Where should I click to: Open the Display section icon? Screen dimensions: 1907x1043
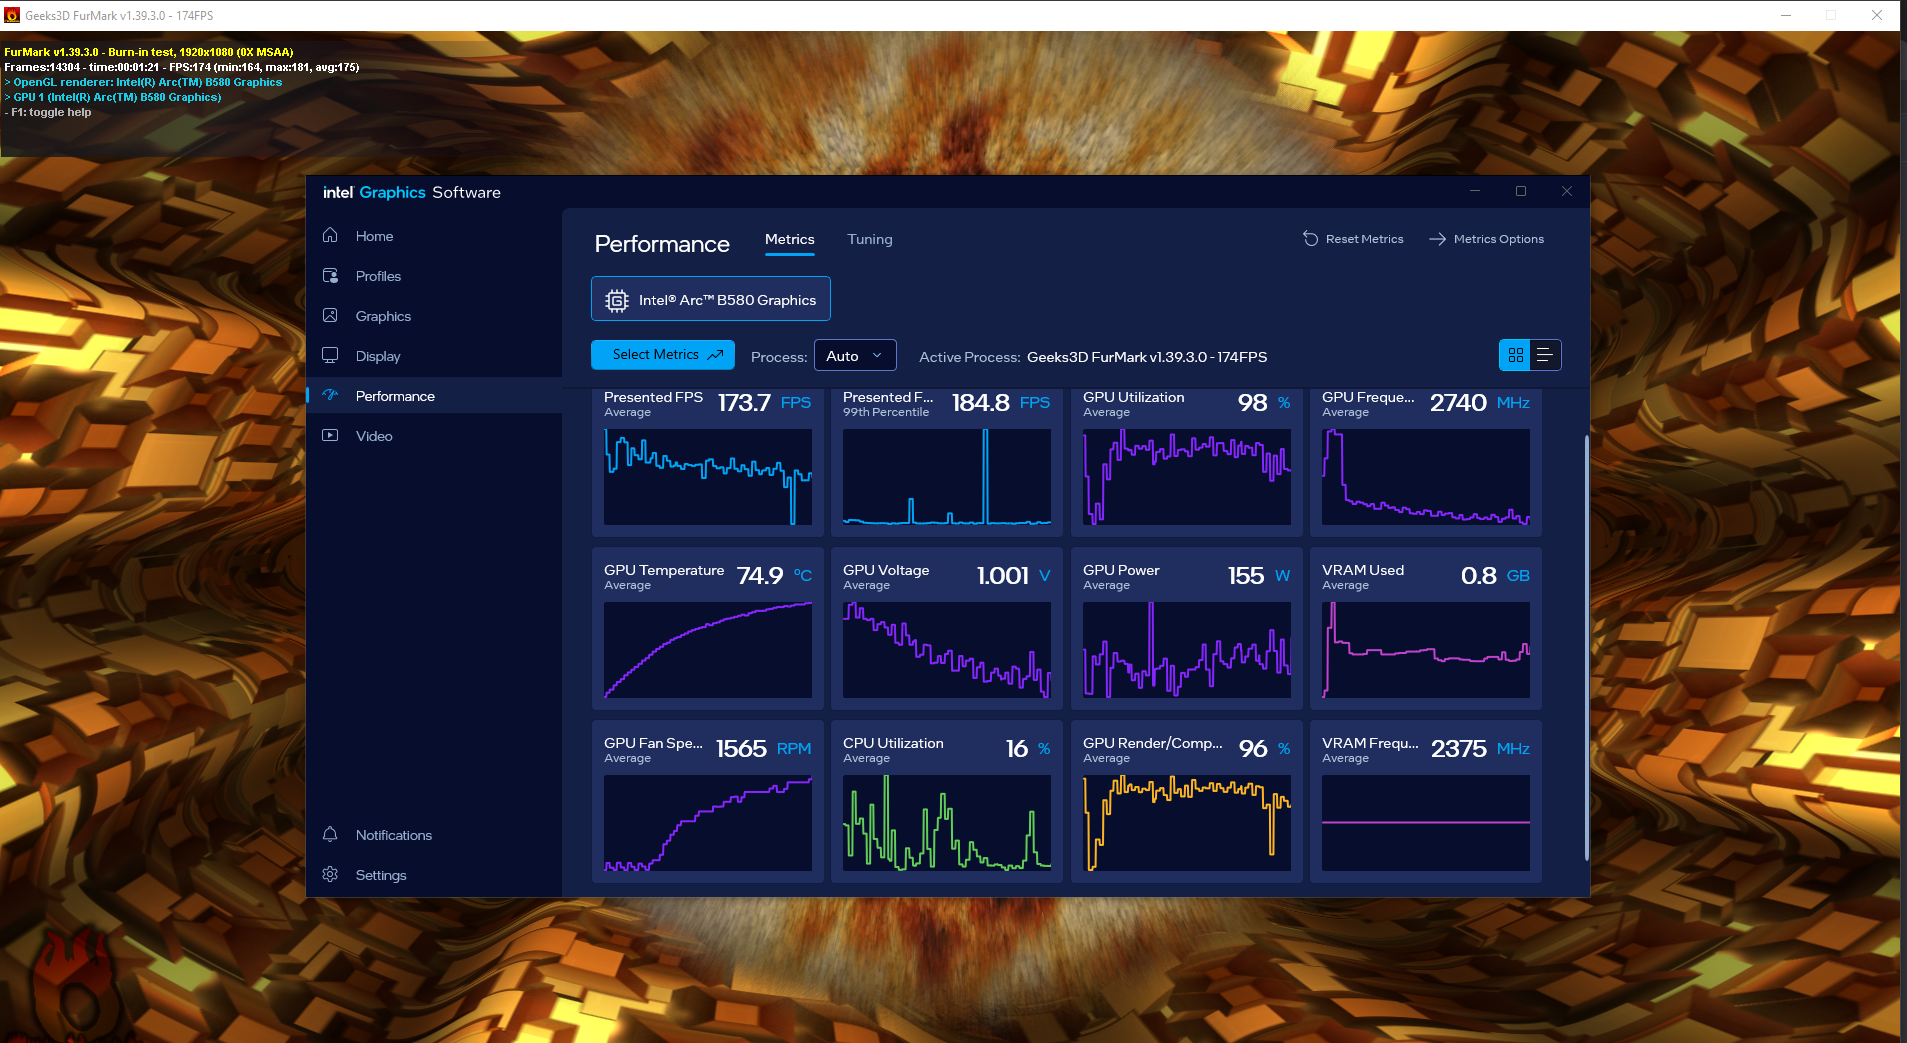(330, 356)
